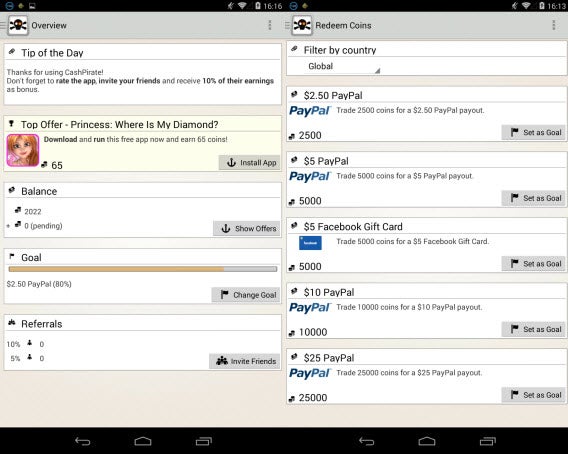This screenshot has width=568, height=454.
Task: Tap the anchor icon on Install App
Action: [231, 163]
